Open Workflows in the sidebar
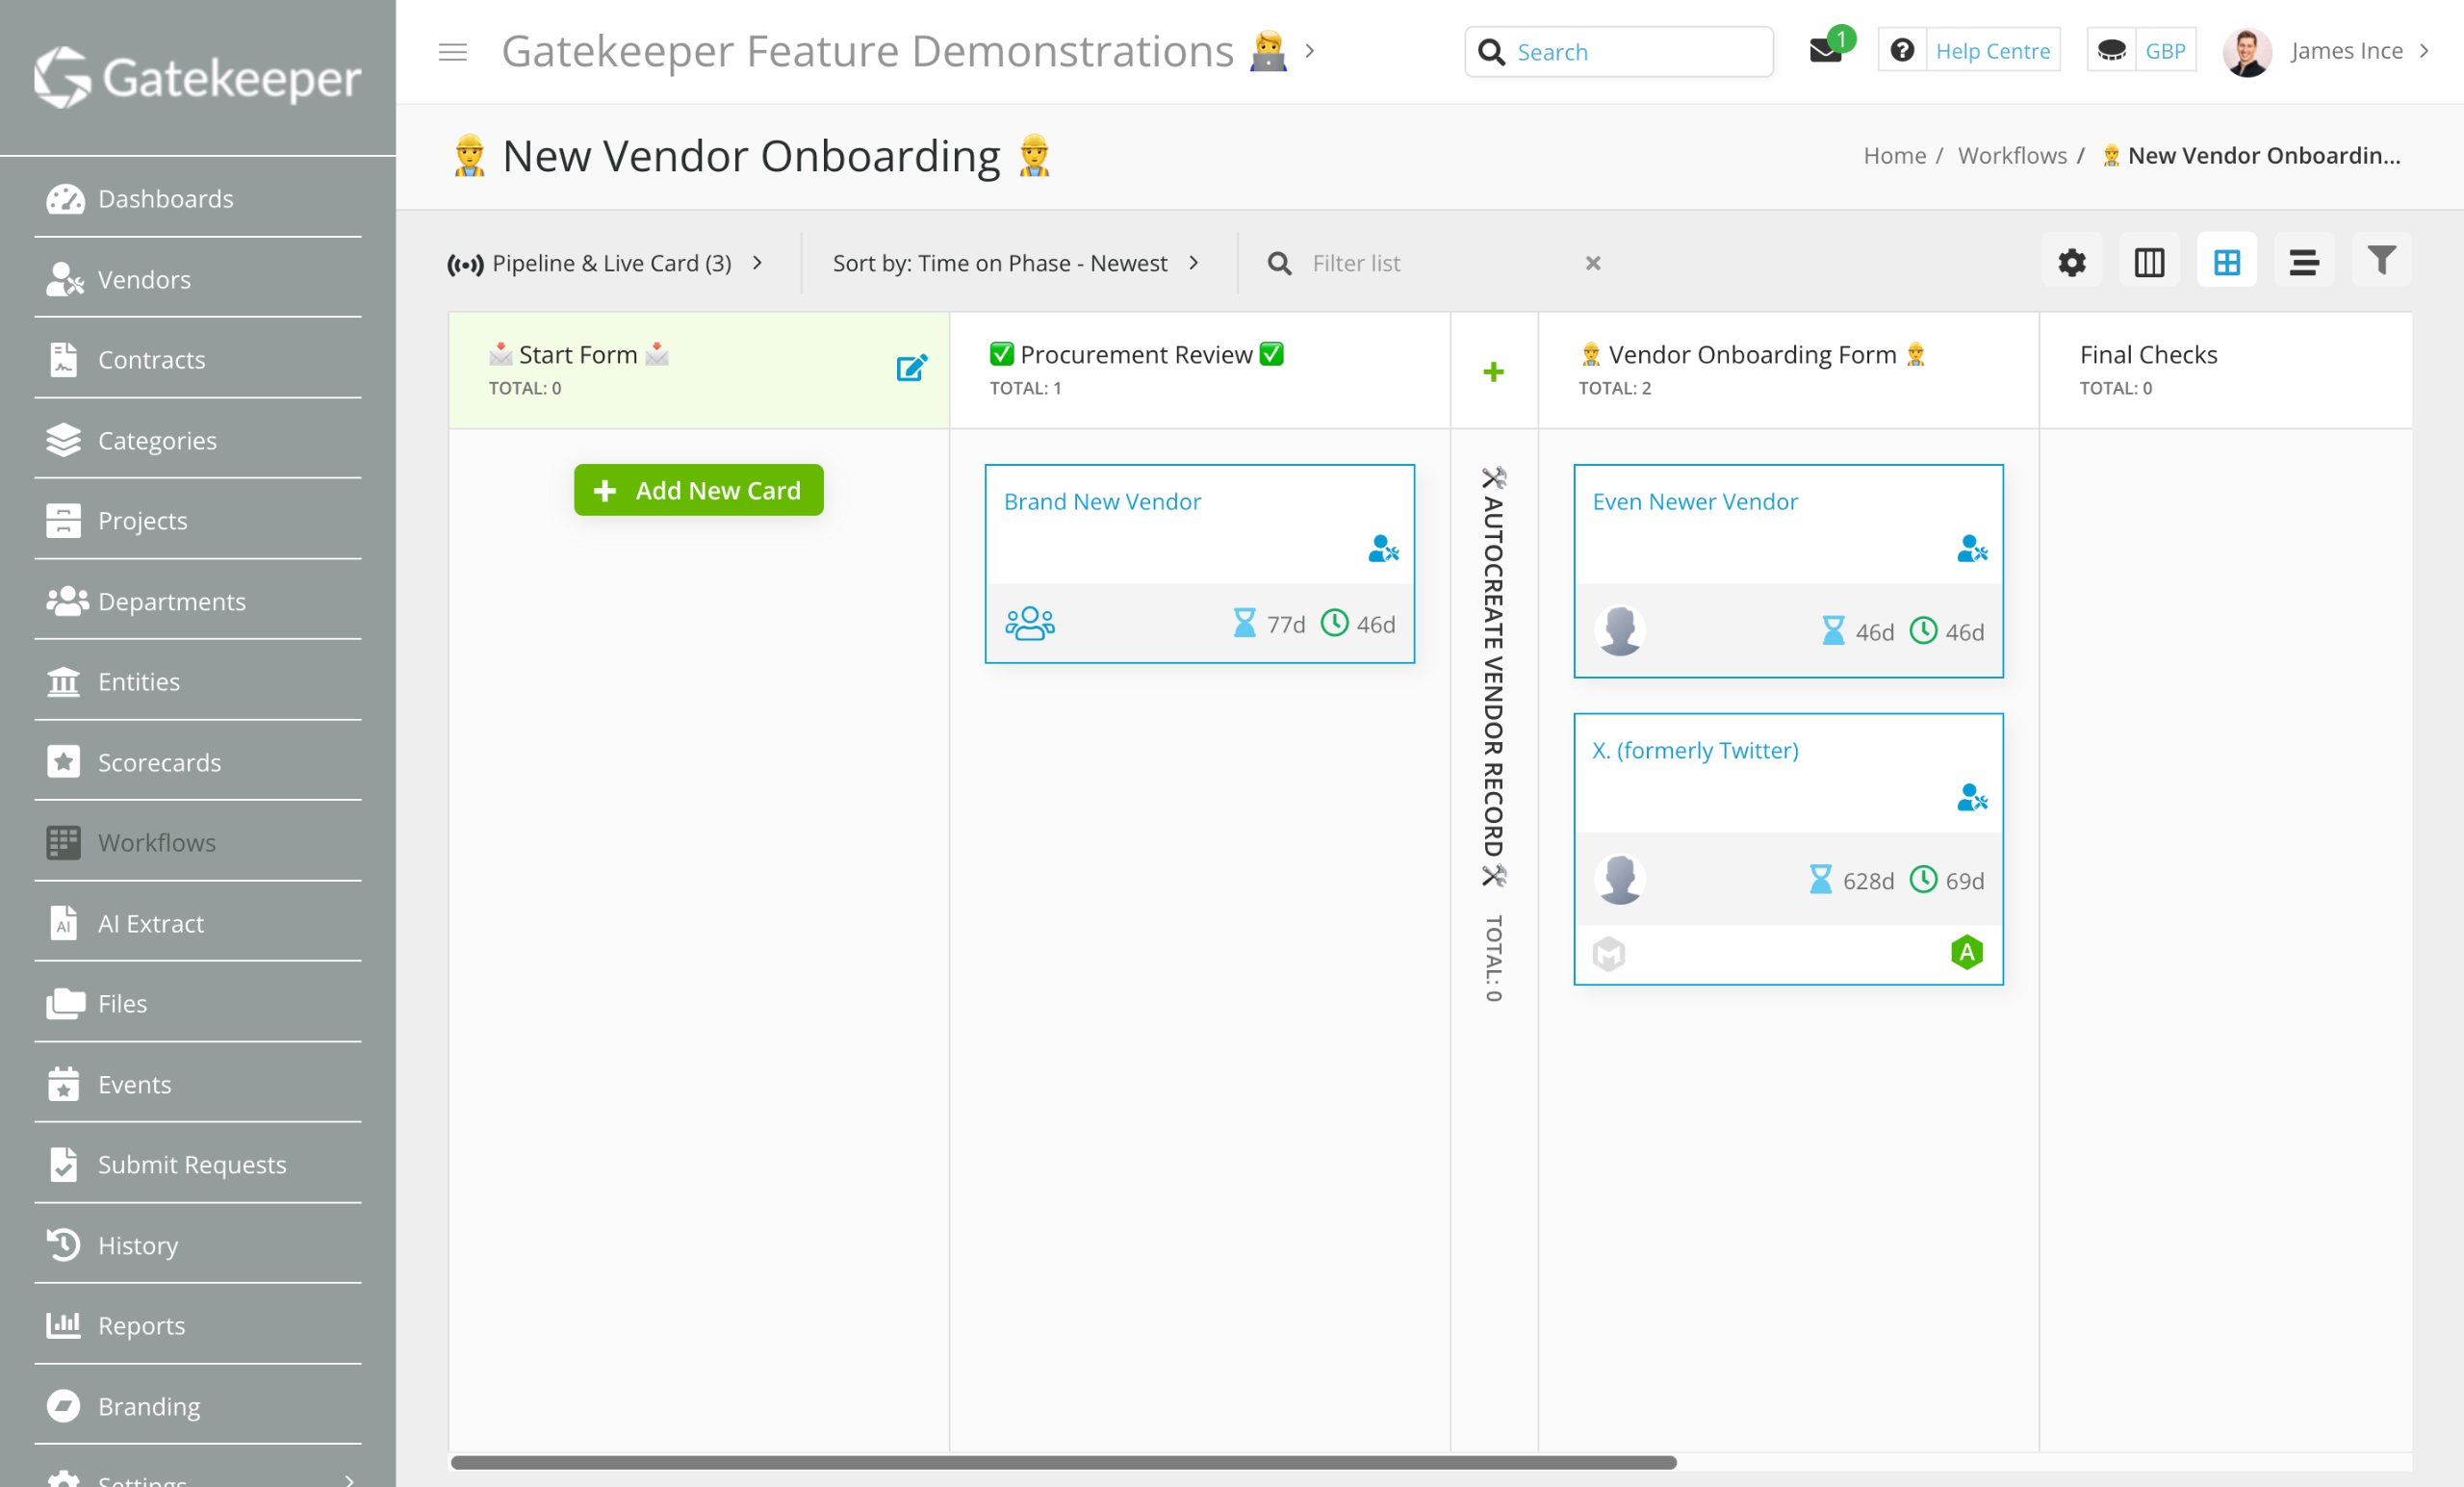 click(156, 842)
